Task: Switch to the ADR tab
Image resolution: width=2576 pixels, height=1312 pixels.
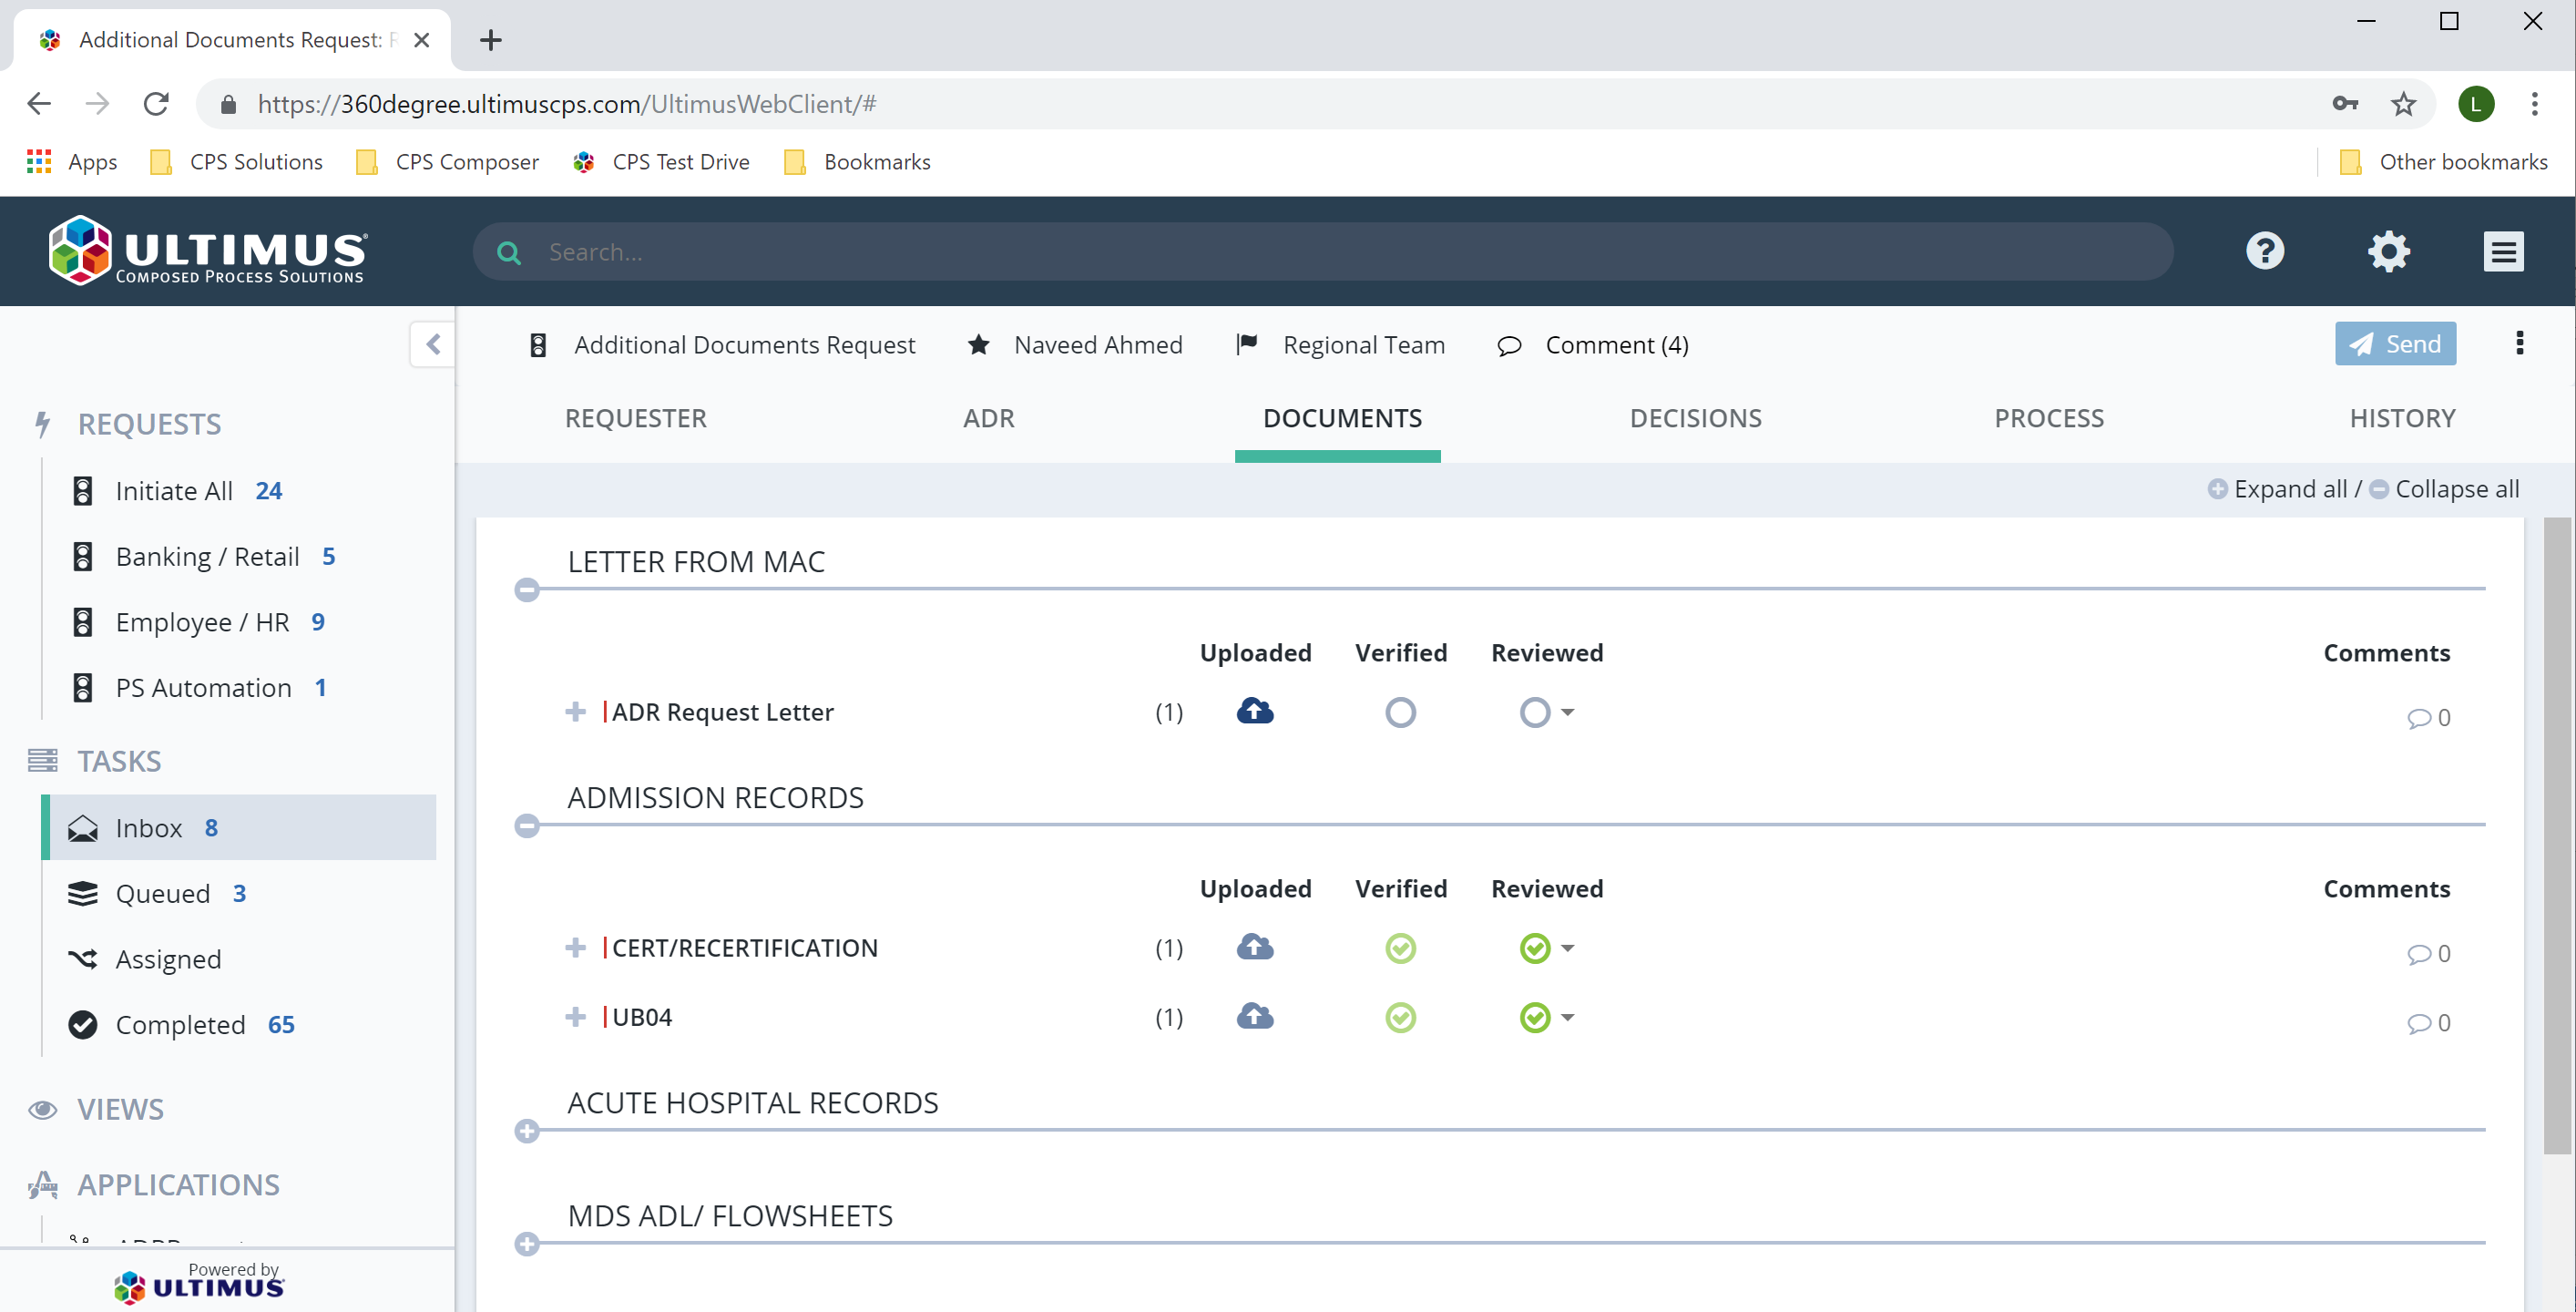Action: (x=988, y=418)
